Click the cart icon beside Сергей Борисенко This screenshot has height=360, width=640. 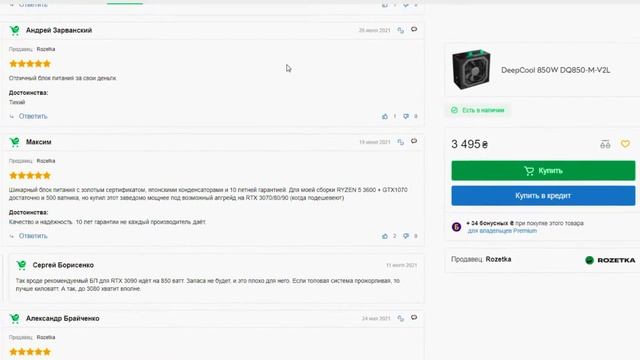point(21,265)
